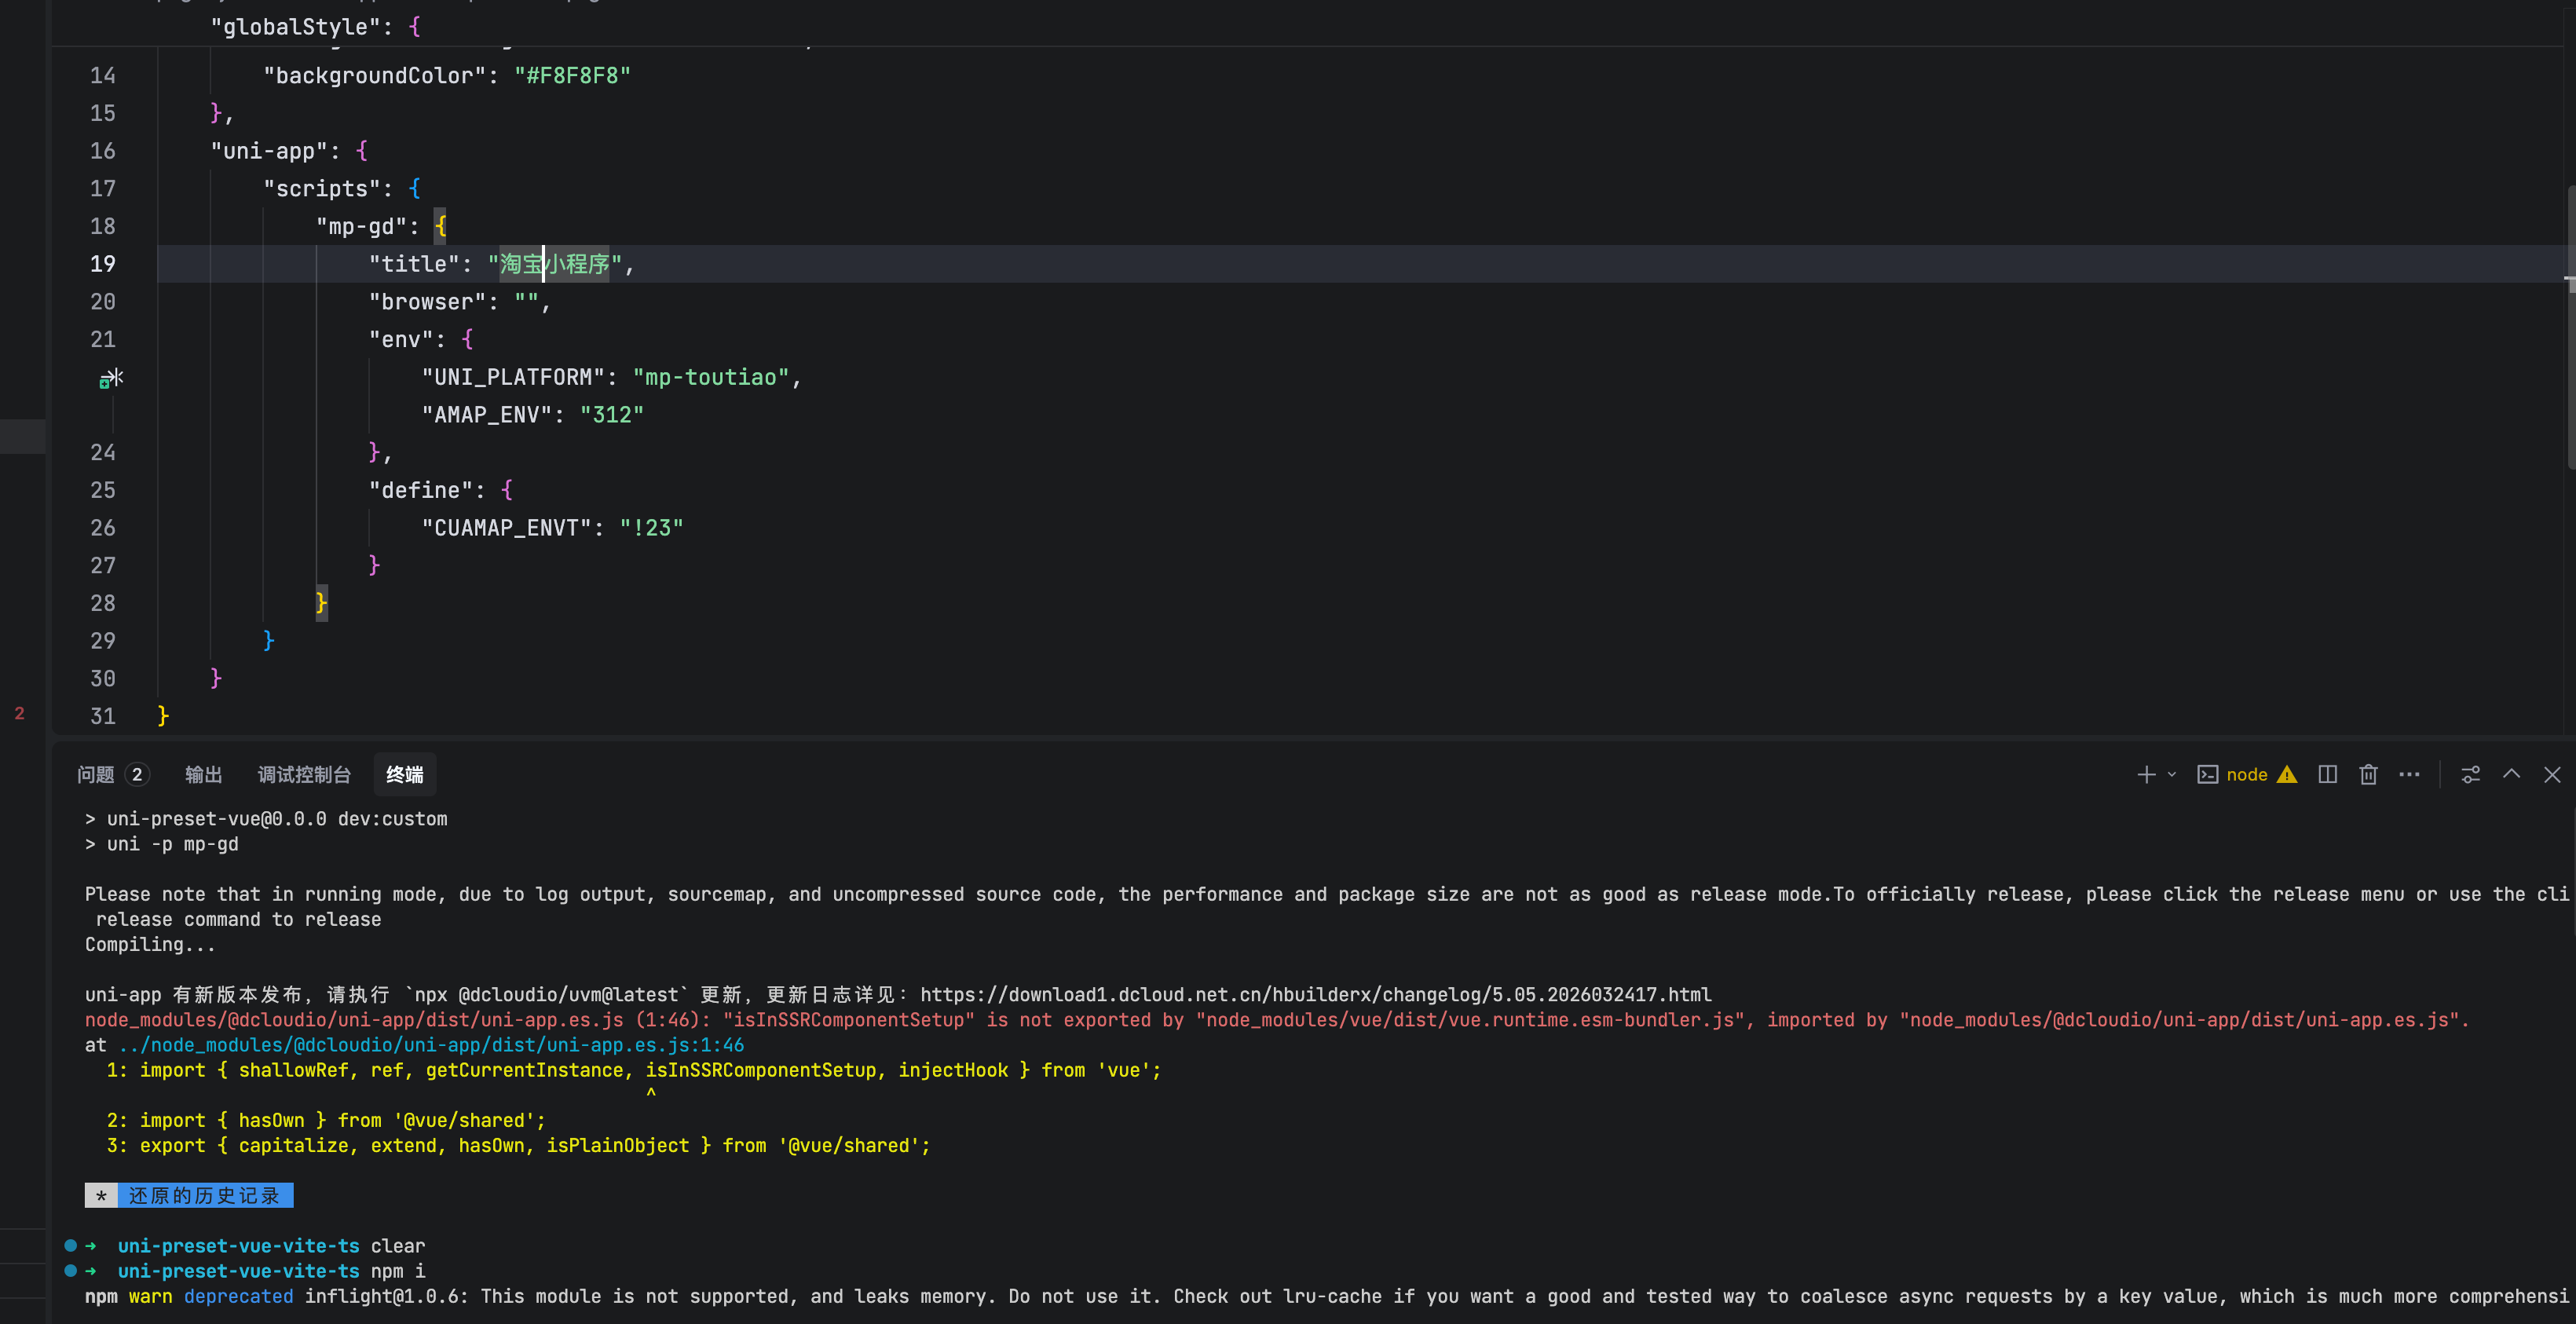The width and height of the screenshot is (2576, 1324).
Task: Open terminal more actions ellipsis menu
Action: pyautogui.click(x=2409, y=775)
